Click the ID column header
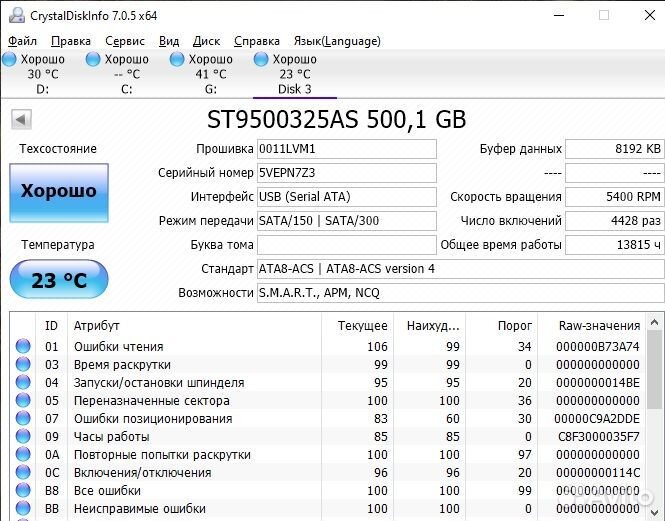Viewport: 665px width, 521px height. coord(51,326)
